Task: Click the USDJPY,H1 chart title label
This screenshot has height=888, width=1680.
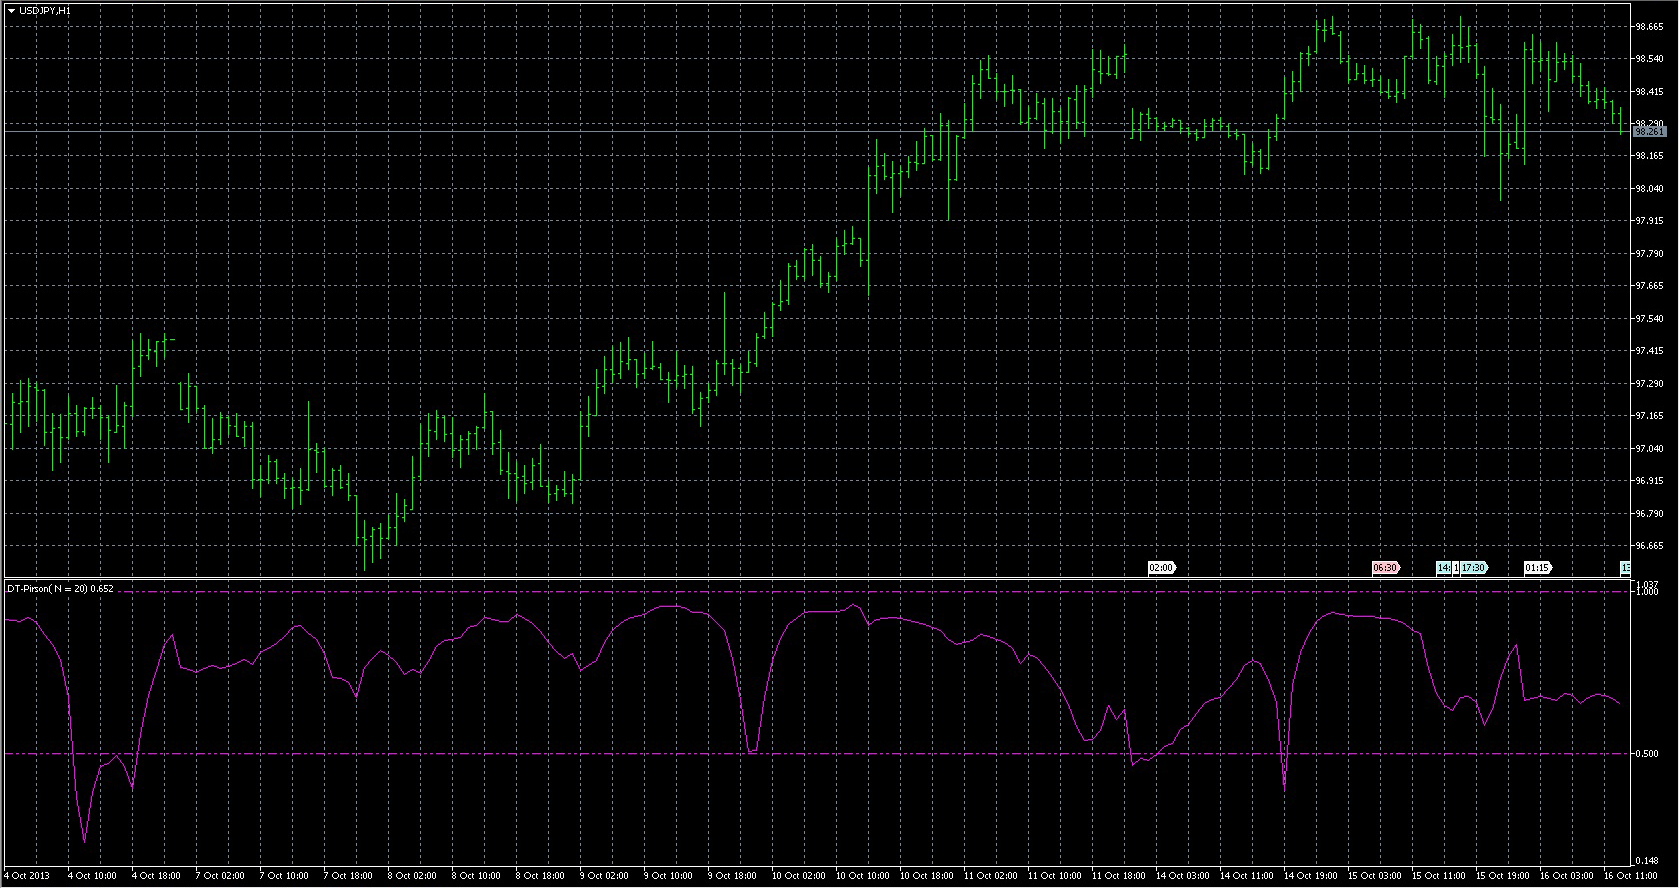Action: tap(45, 10)
